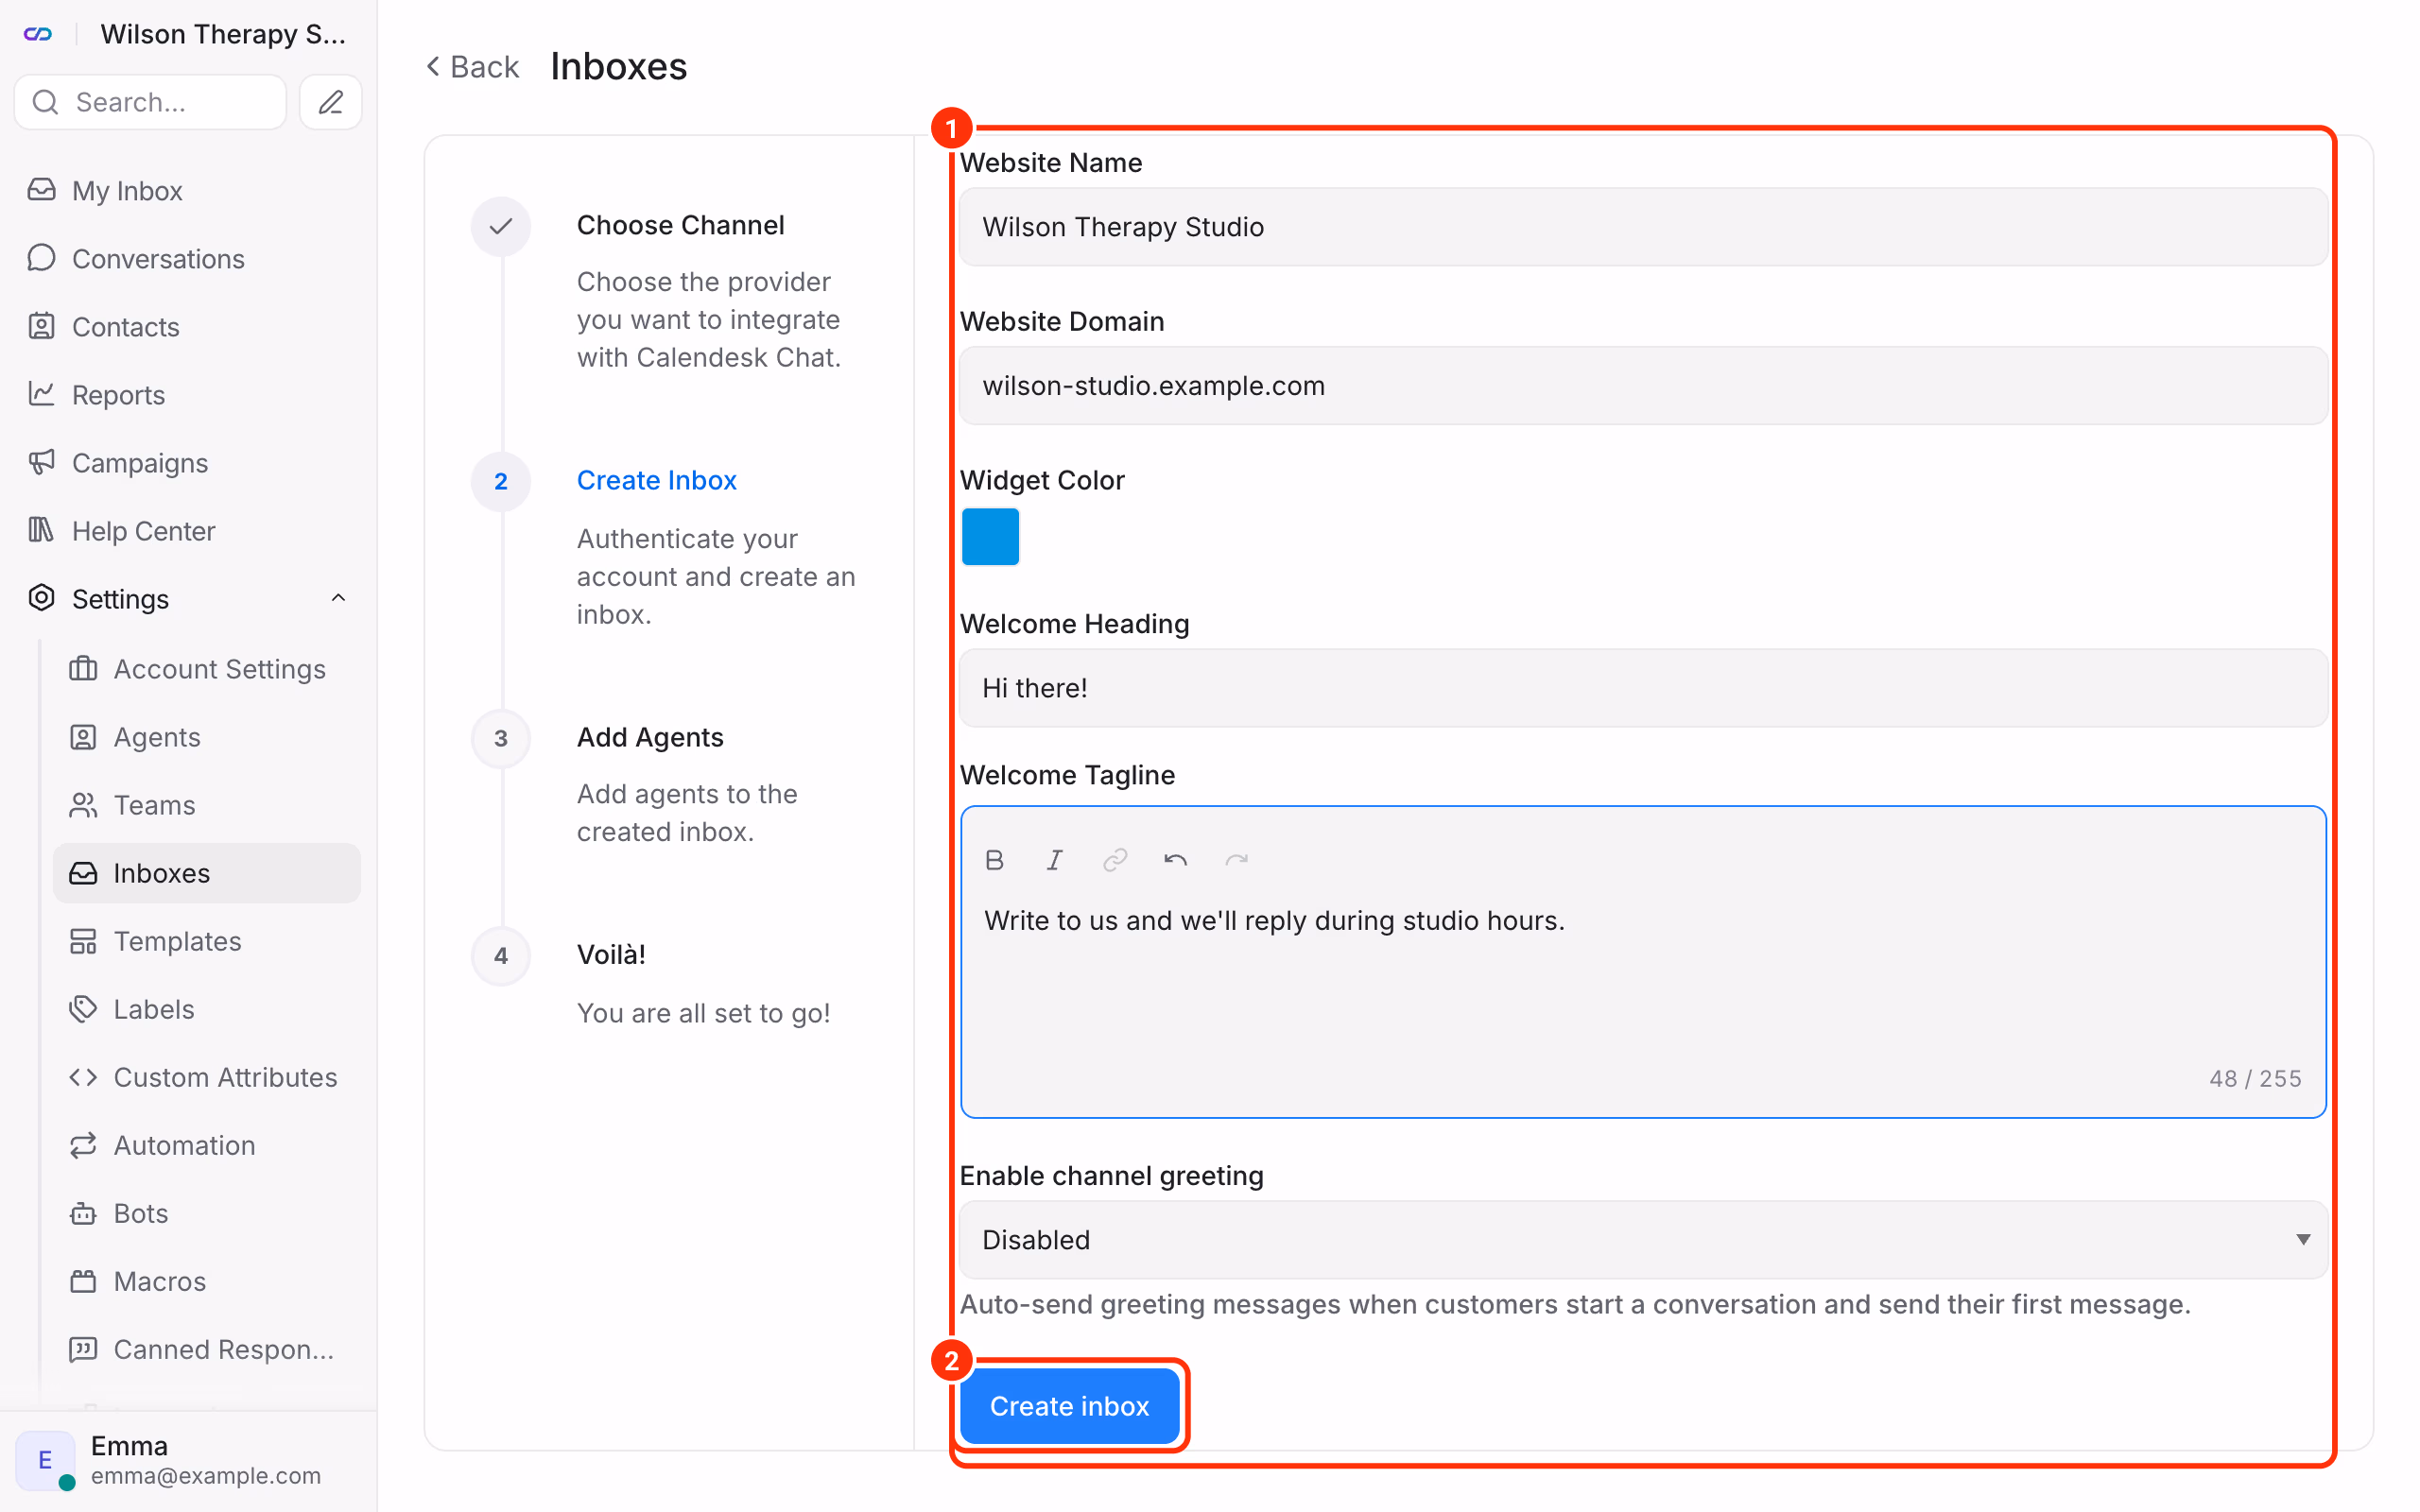Image resolution: width=2420 pixels, height=1512 pixels.
Task: Focus the sidebar Search box
Action: pyautogui.click(x=150, y=102)
